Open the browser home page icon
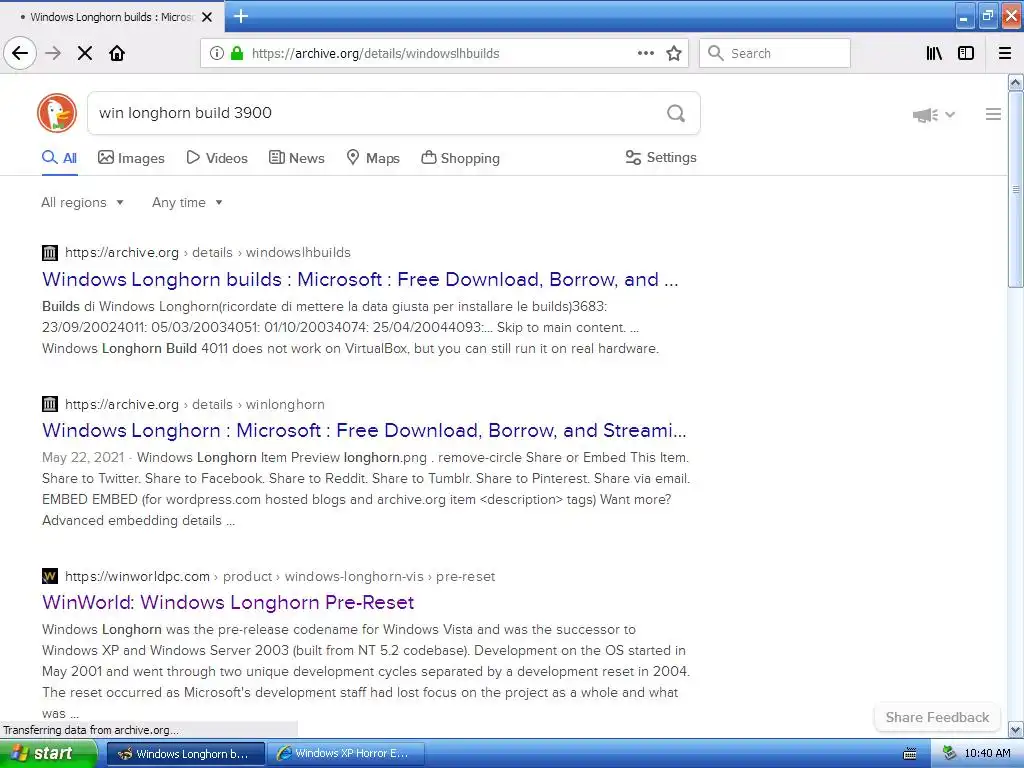Image resolution: width=1024 pixels, height=768 pixels. pyautogui.click(x=117, y=53)
